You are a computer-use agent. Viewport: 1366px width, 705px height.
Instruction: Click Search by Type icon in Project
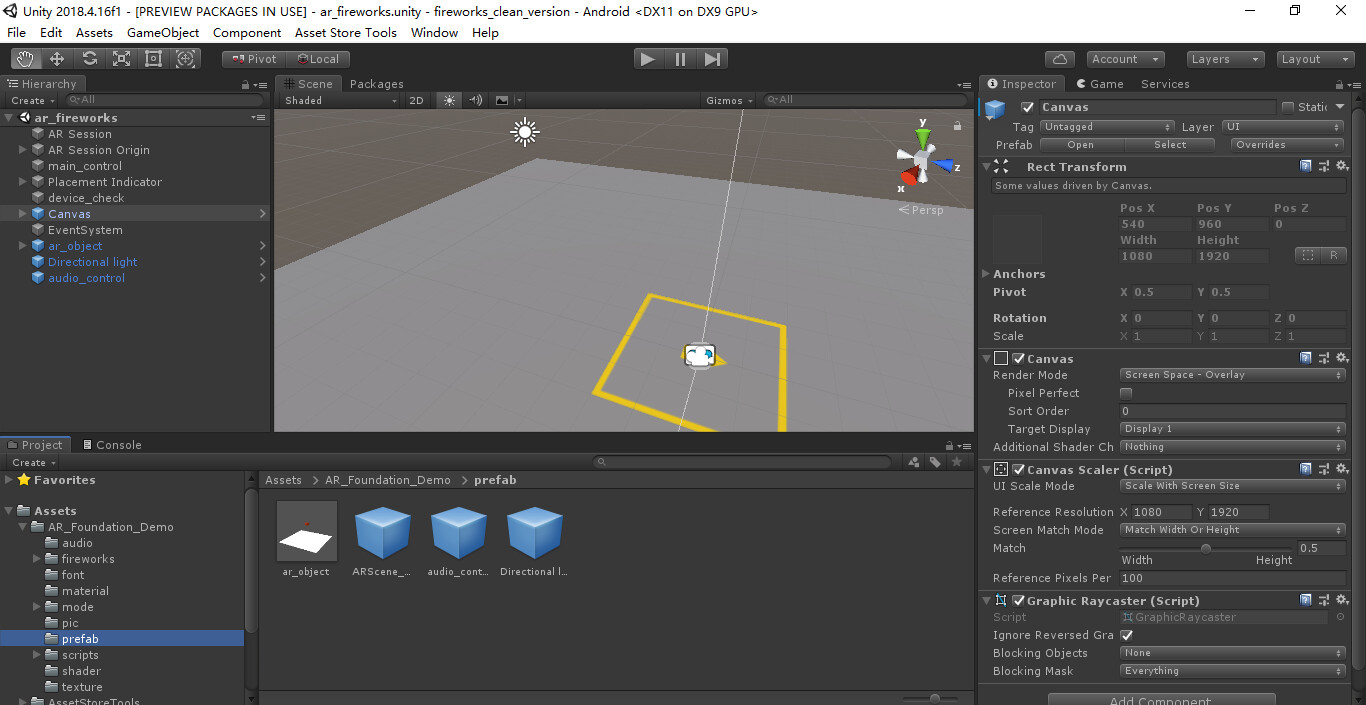(914, 462)
